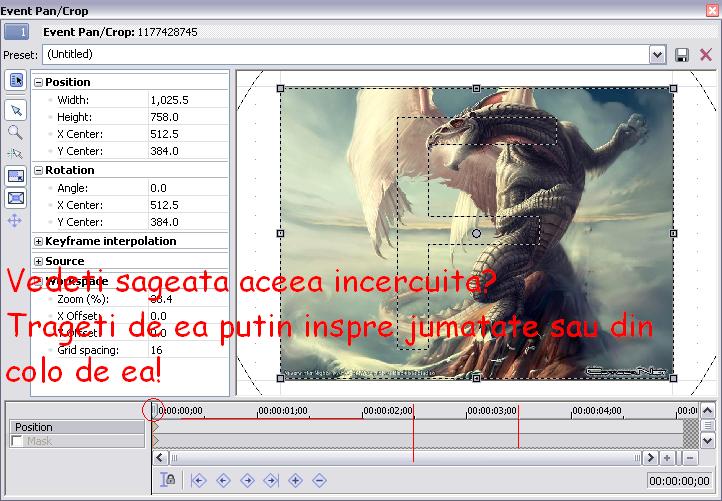Click the vertical scroll grip button beside ruler

[708, 425]
